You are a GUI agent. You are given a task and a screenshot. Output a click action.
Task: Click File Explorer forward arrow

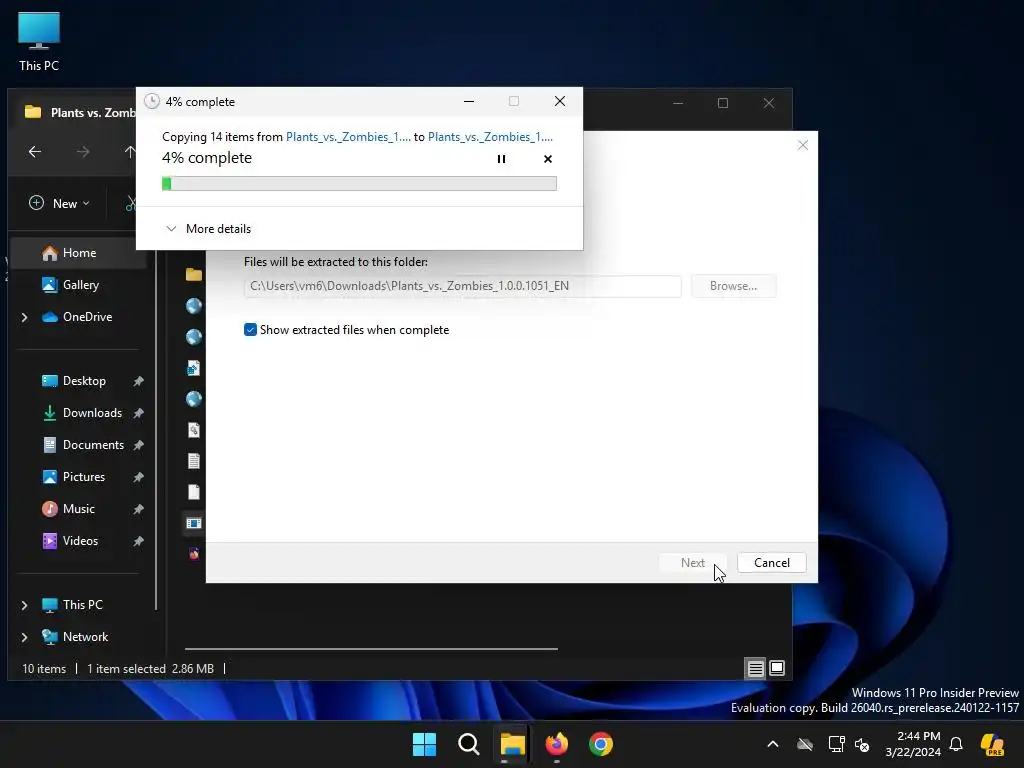[83, 152]
